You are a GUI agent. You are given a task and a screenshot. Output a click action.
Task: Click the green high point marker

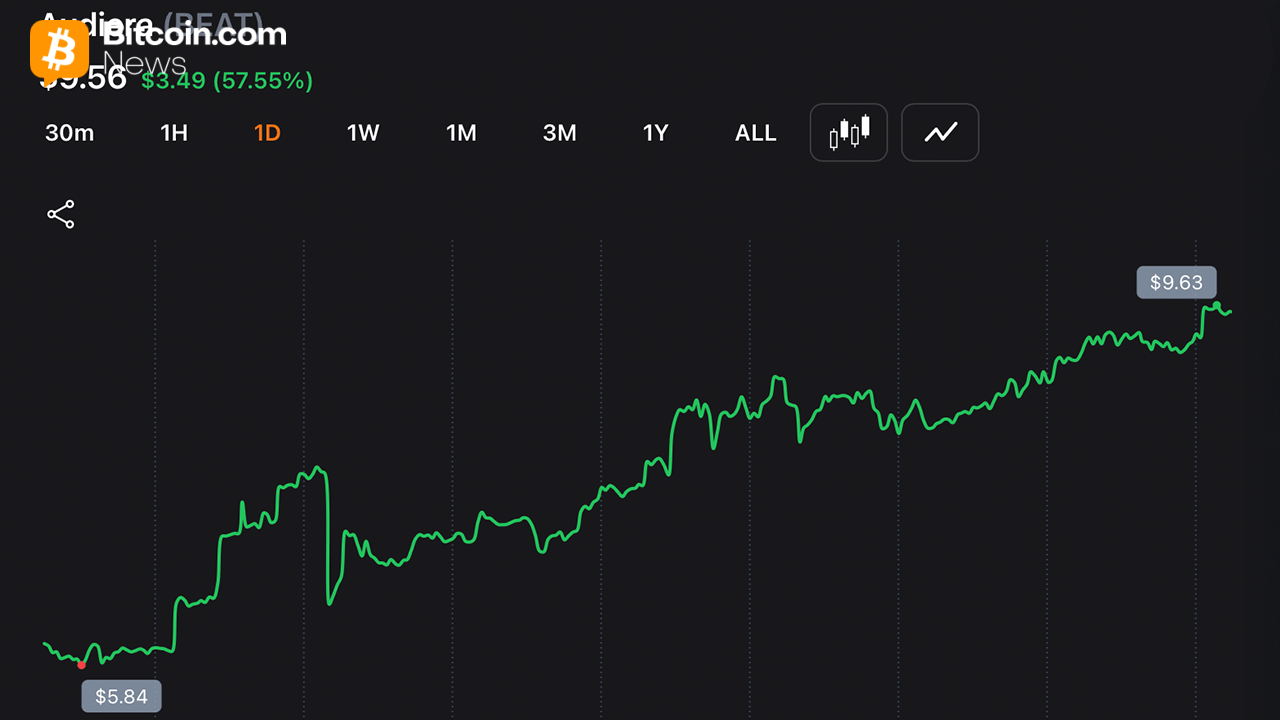(x=1217, y=305)
